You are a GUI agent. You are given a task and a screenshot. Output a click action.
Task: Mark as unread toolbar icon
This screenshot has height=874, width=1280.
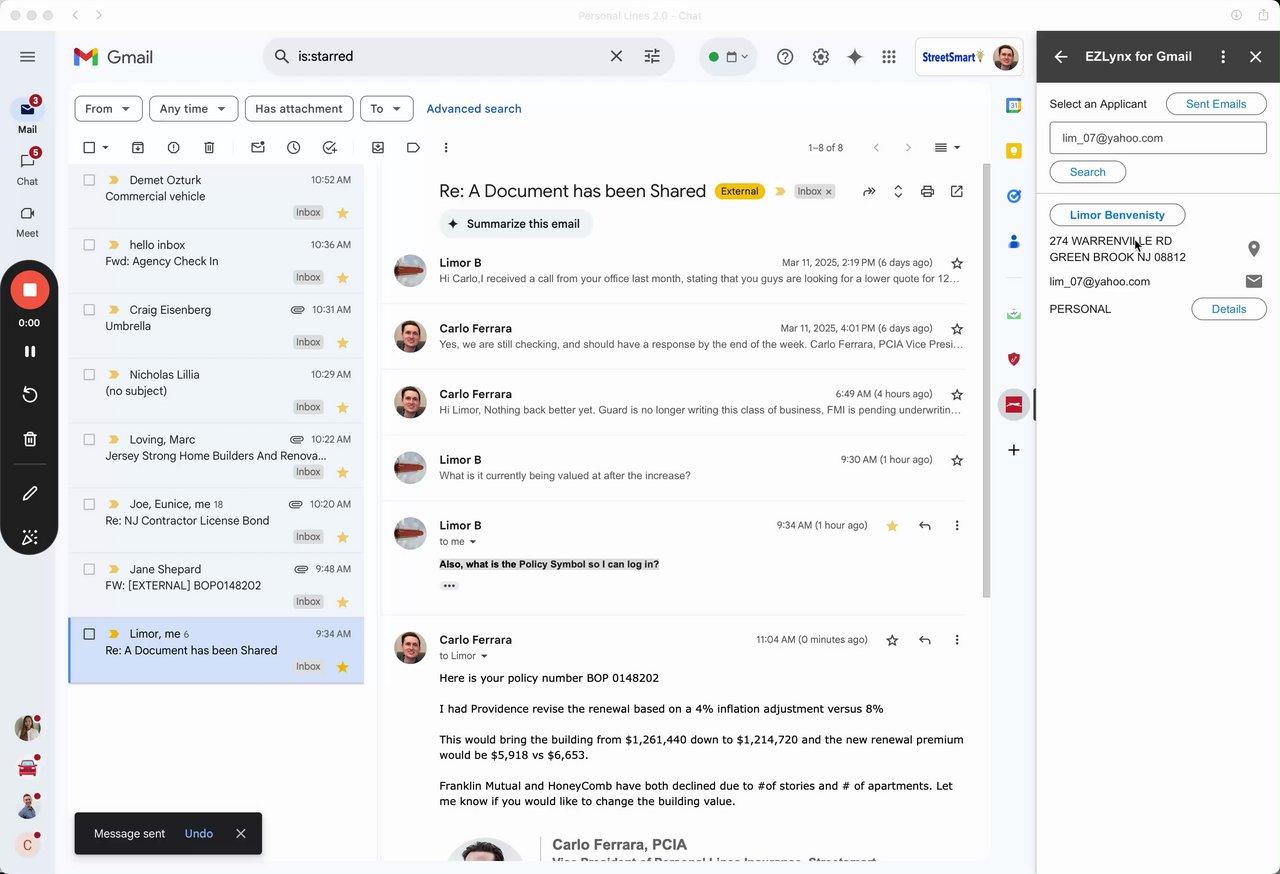tap(258, 148)
